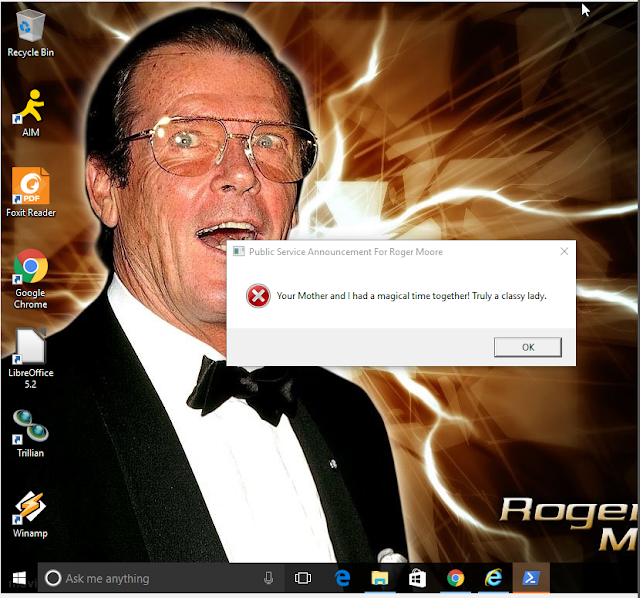The width and height of the screenshot is (640, 598).
Task: Open Task View from the taskbar
Action: [x=303, y=578]
